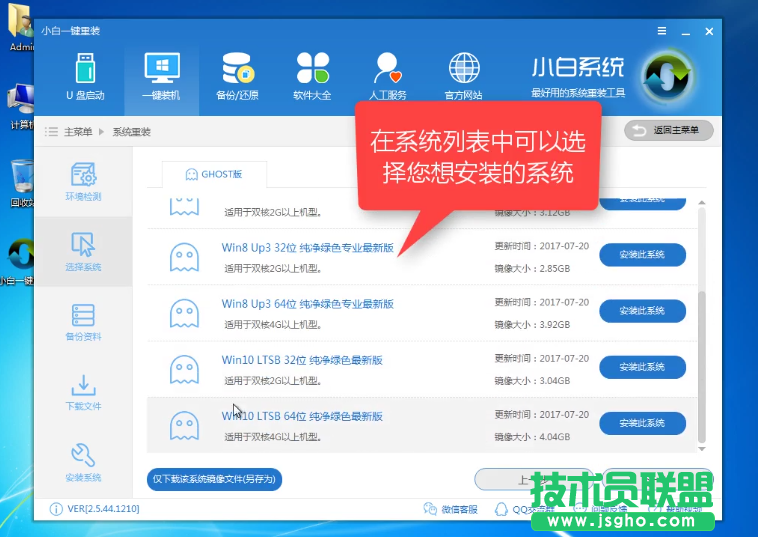Open Administrator folder on desktop
758x537 pixels.
(x=21, y=27)
